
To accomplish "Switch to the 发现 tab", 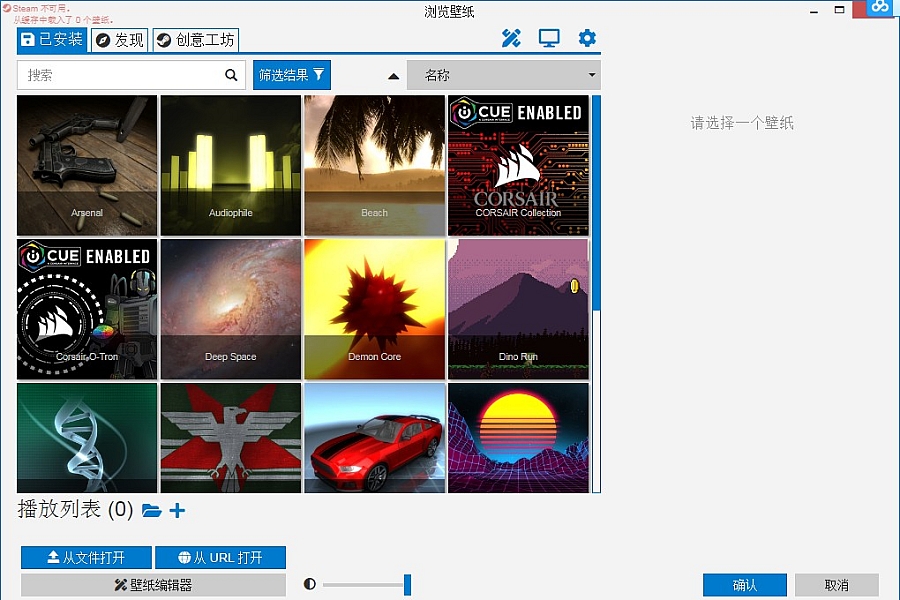I will coord(119,40).
